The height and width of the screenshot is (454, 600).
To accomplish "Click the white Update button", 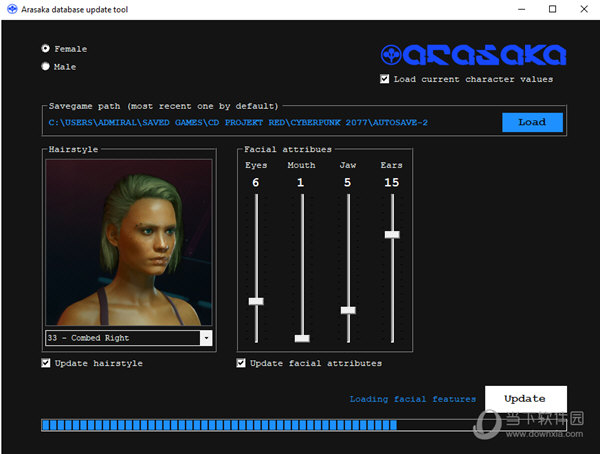I will (525, 398).
